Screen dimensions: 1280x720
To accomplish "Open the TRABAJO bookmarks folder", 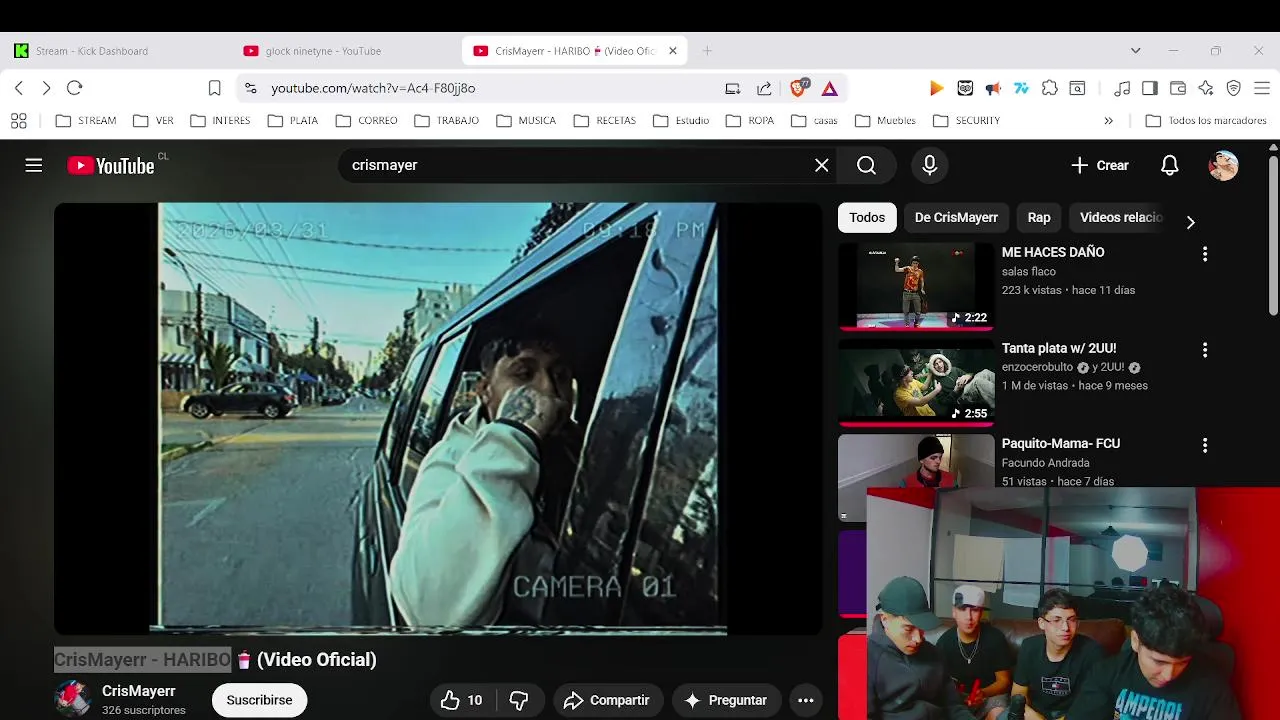I will pos(447,121).
